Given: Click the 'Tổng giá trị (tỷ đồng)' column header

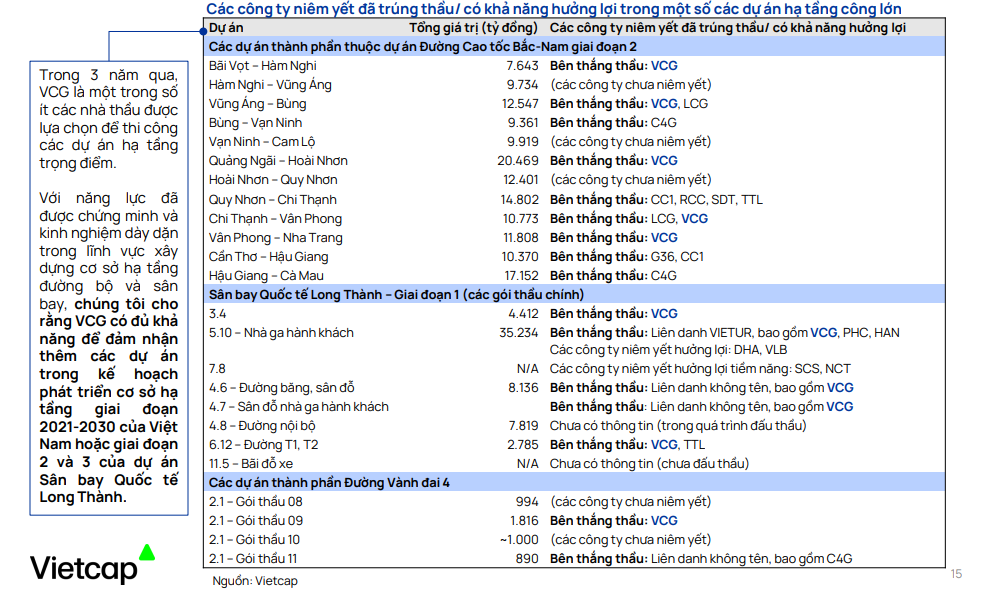Looking at the screenshot, I should point(473,28).
